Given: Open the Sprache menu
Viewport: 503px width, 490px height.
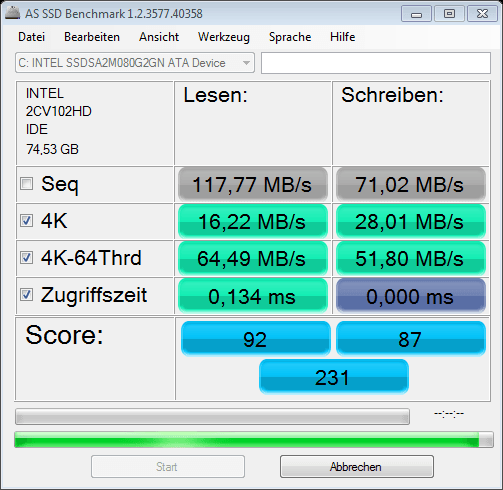Looking at the screenshot, I should point(290,37).
